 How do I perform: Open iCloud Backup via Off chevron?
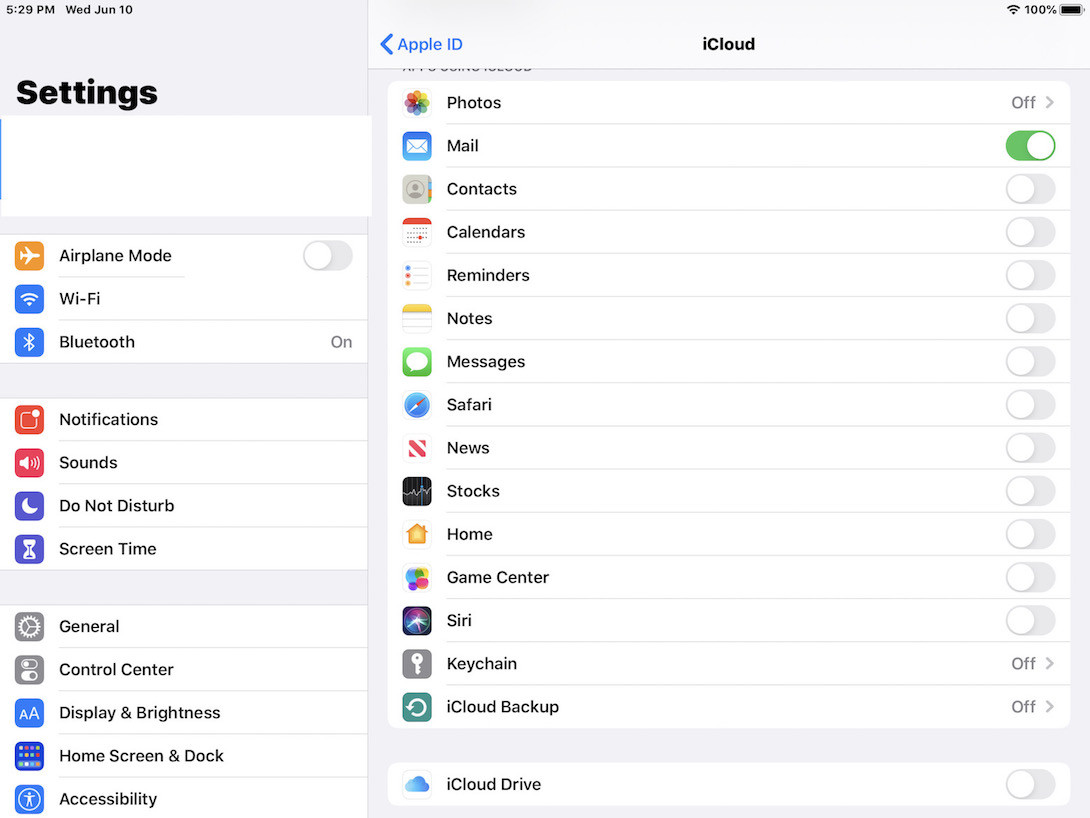(x=1032, y=707)
